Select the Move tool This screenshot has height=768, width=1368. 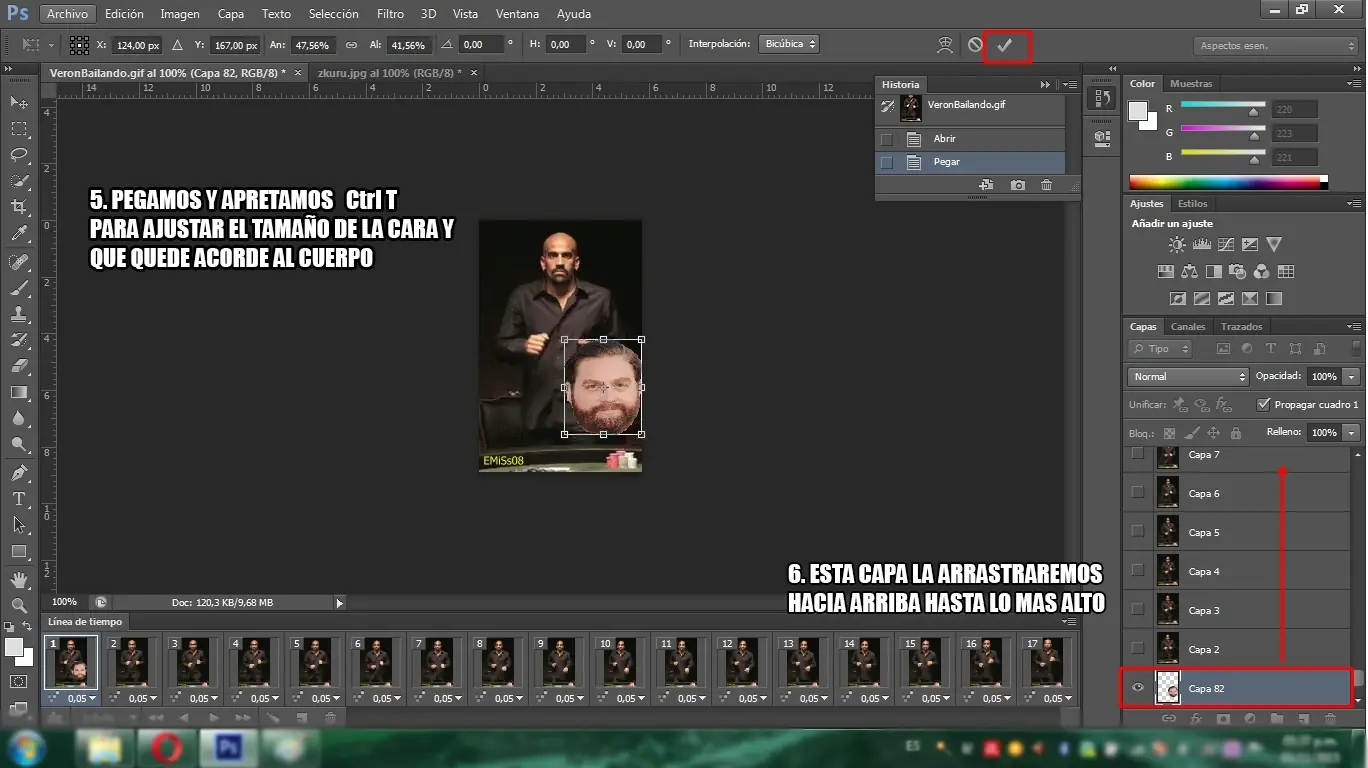click(19, 102)
